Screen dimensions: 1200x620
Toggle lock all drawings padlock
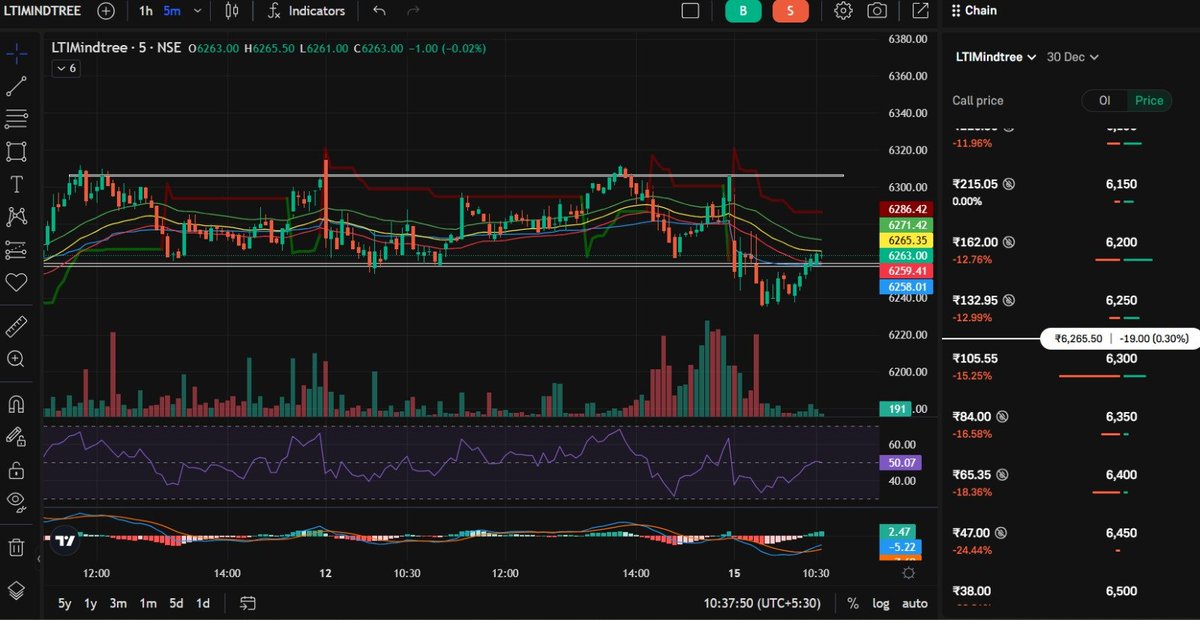[16, 469]
